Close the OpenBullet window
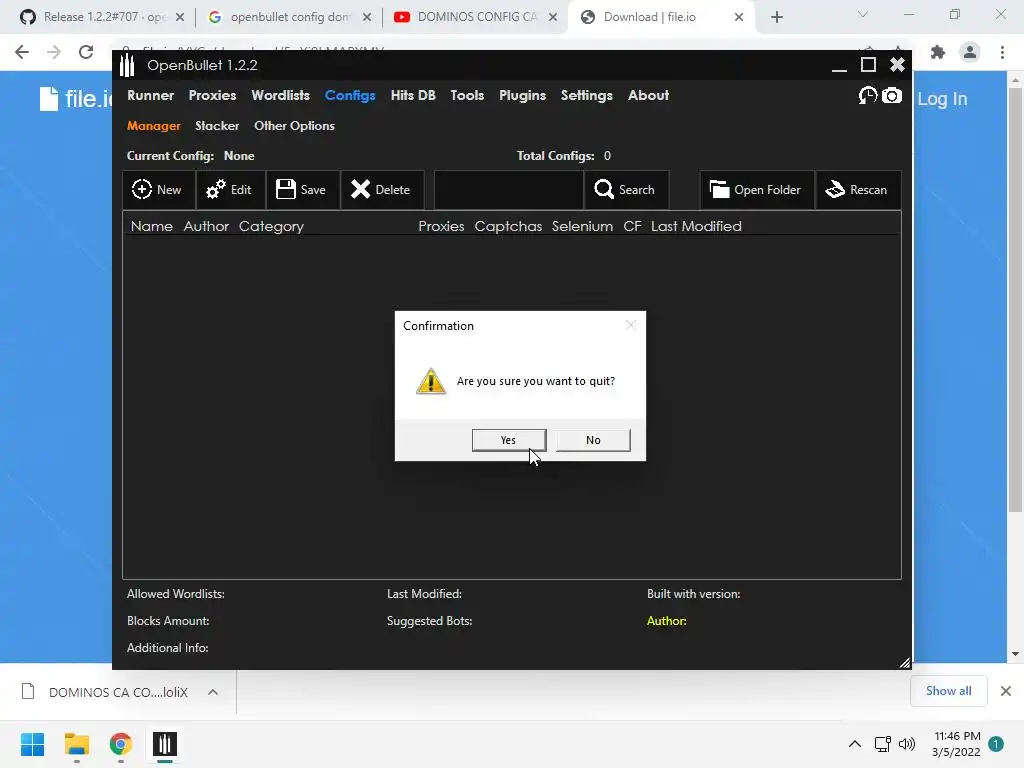This screenshot has width=1024, height=768. click(x=897, y=64)
